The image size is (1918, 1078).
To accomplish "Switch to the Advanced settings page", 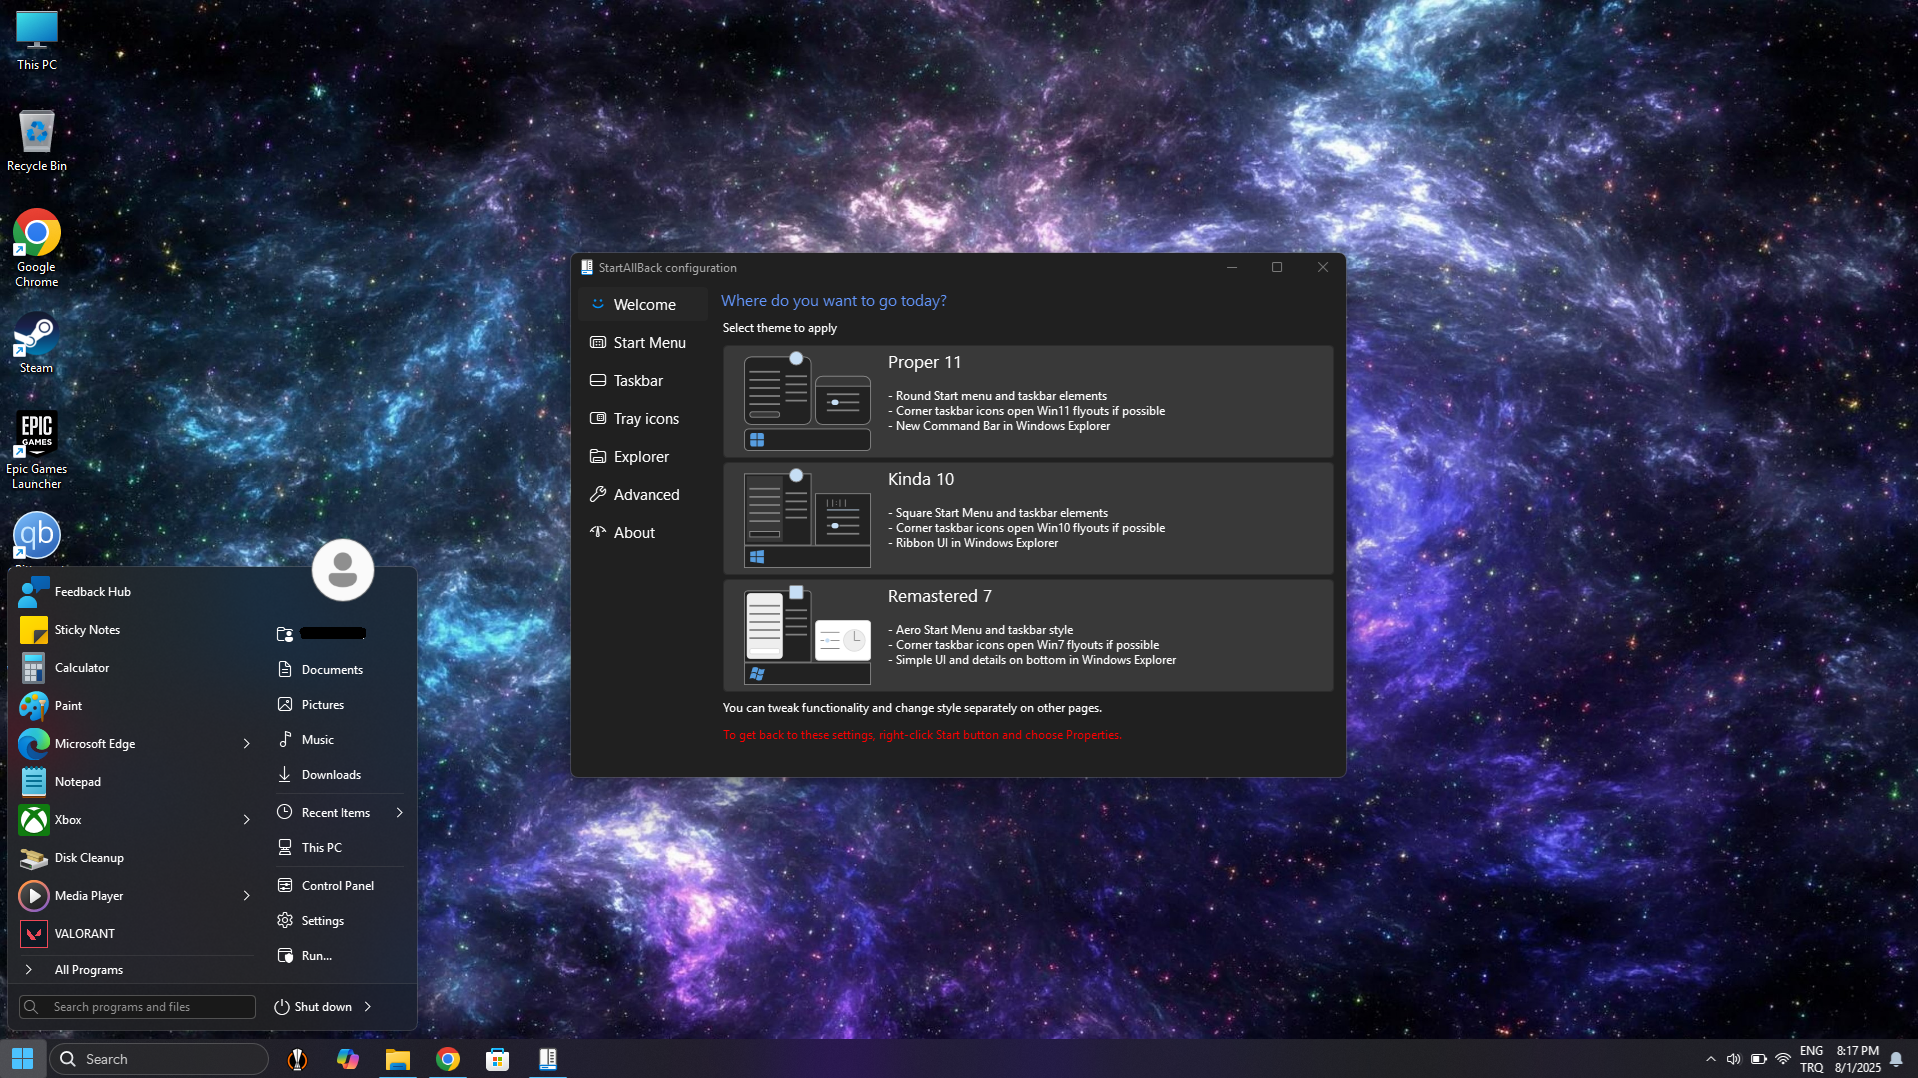I will pyautogui.click(x=643, y=495).
